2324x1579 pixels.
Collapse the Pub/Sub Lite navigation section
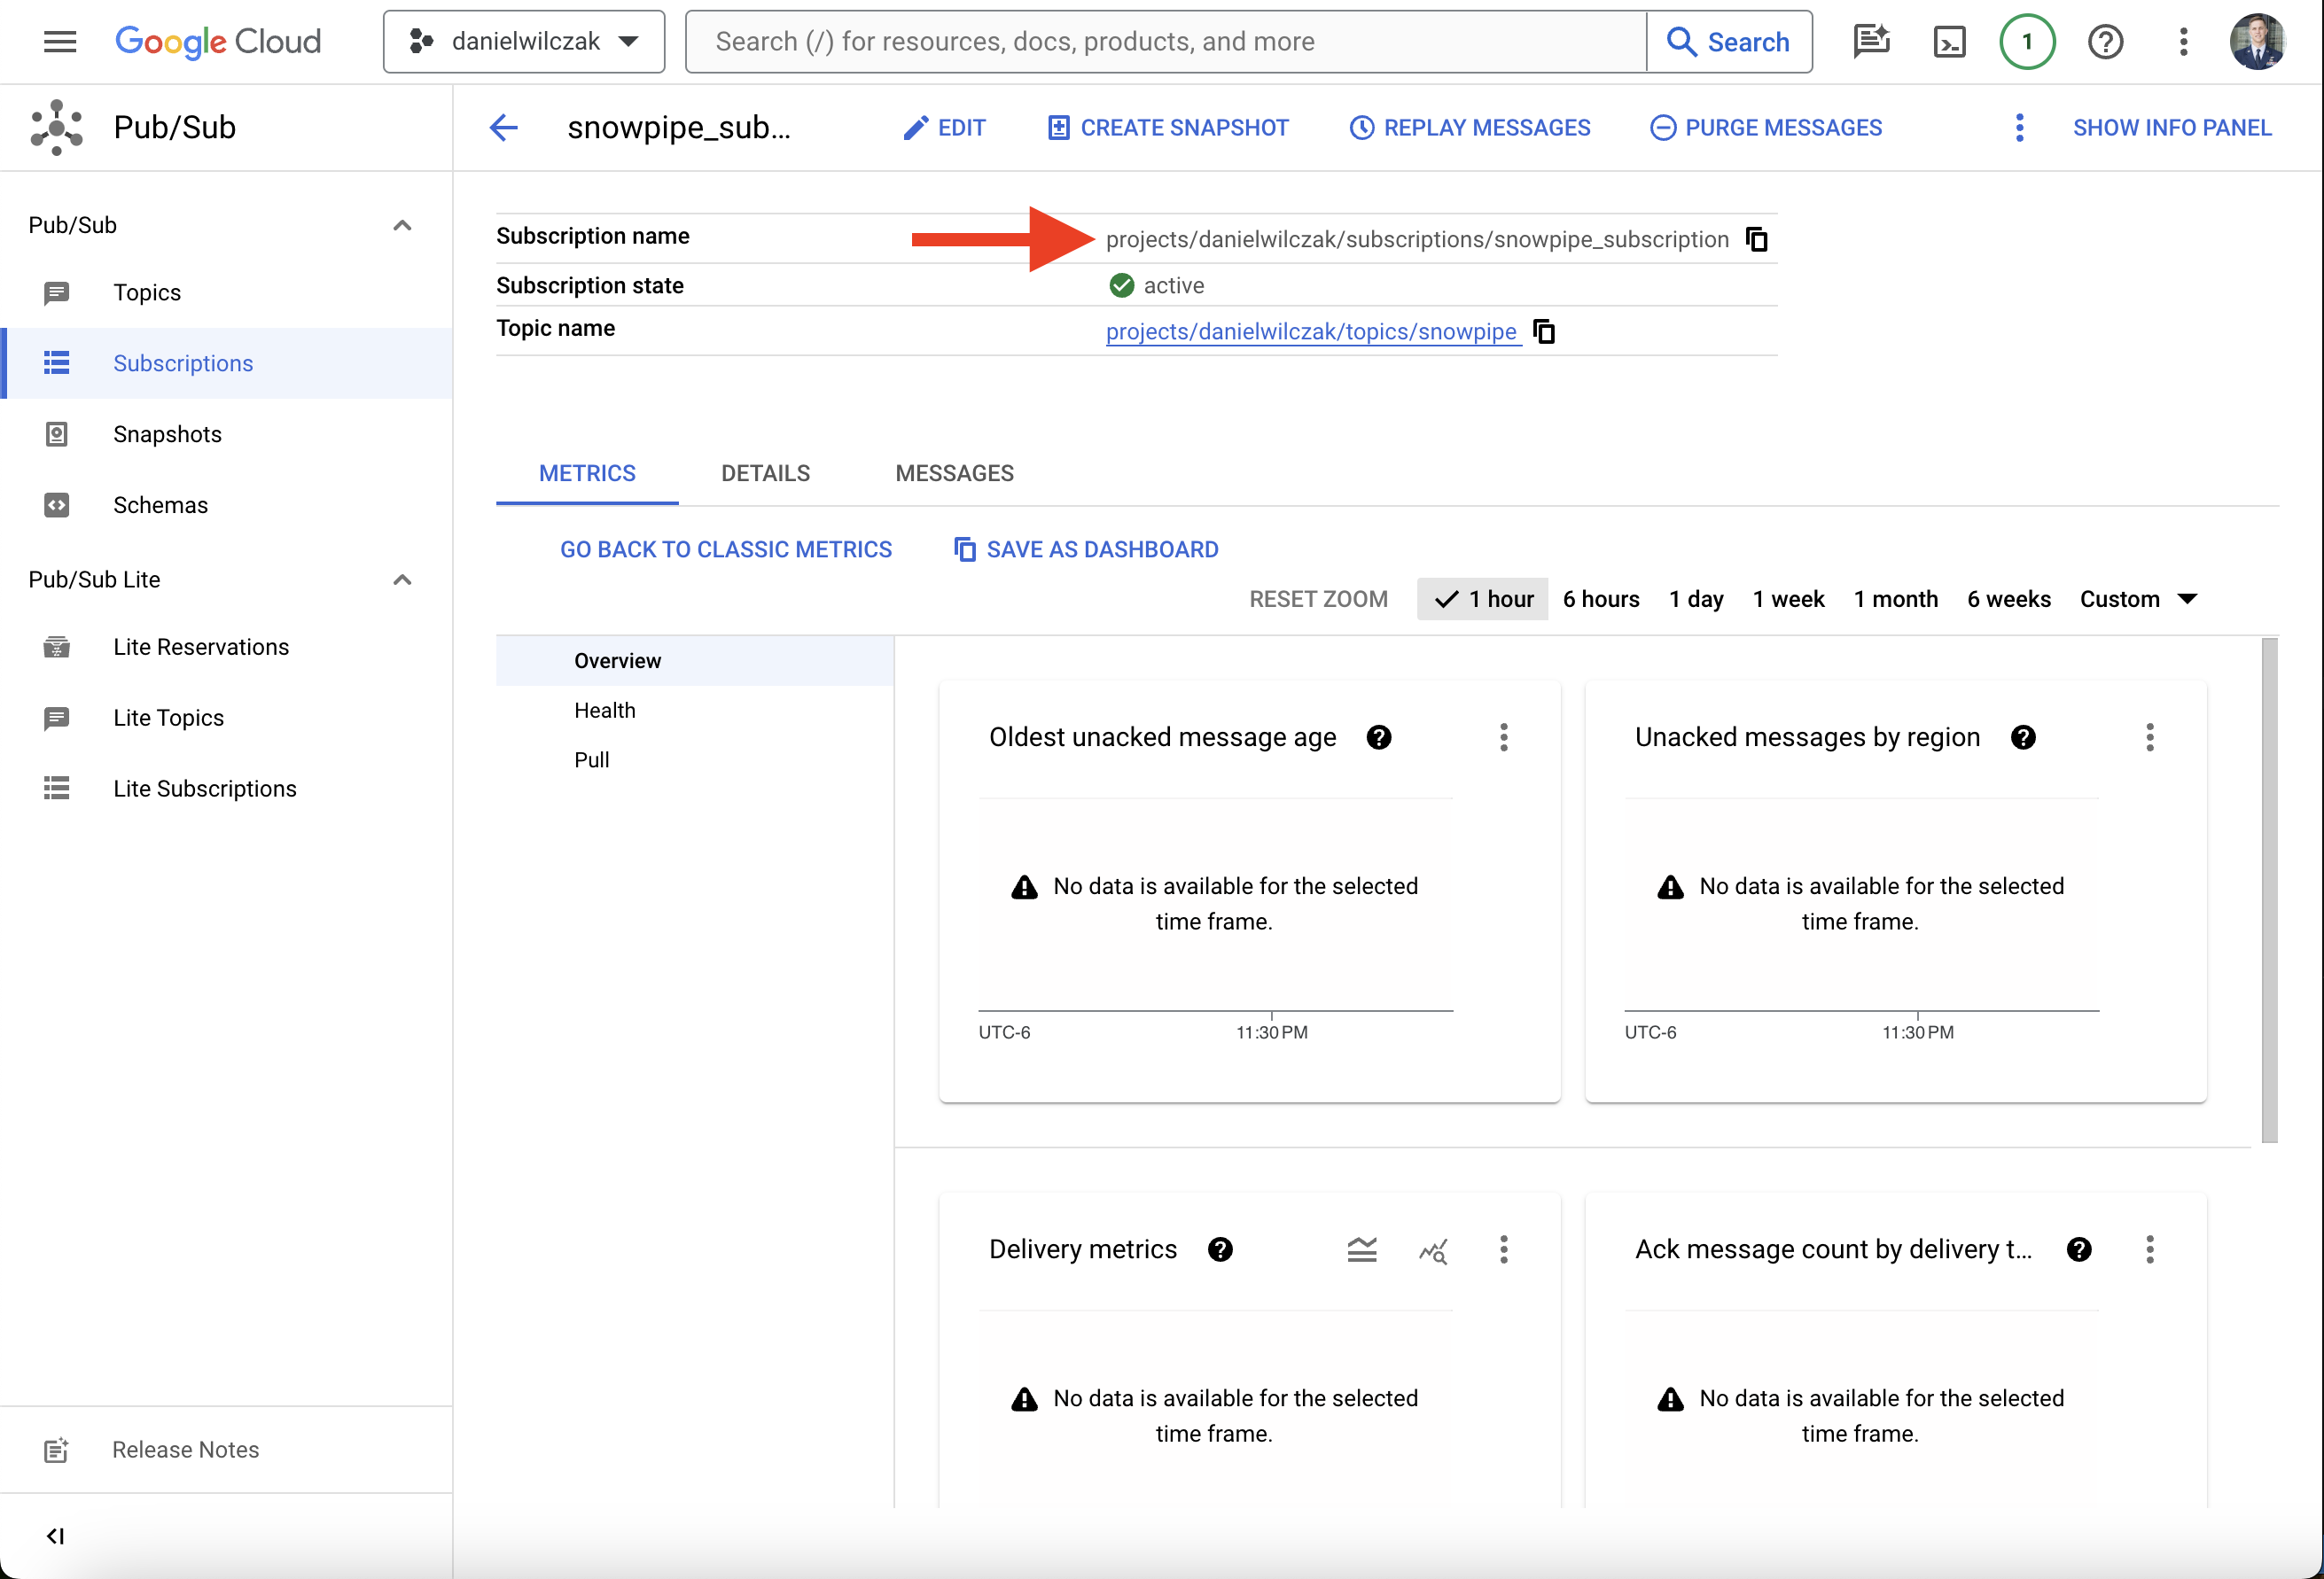pos(402,580)
